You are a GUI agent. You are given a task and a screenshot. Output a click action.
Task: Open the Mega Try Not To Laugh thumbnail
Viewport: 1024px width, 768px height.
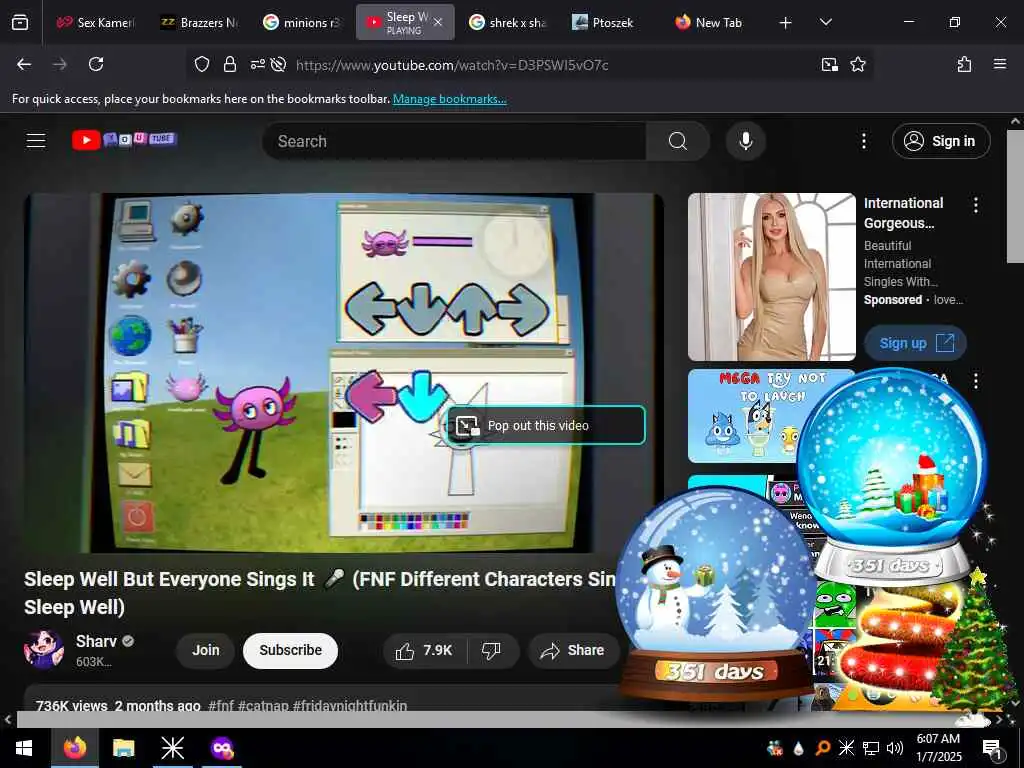[744, 415]
